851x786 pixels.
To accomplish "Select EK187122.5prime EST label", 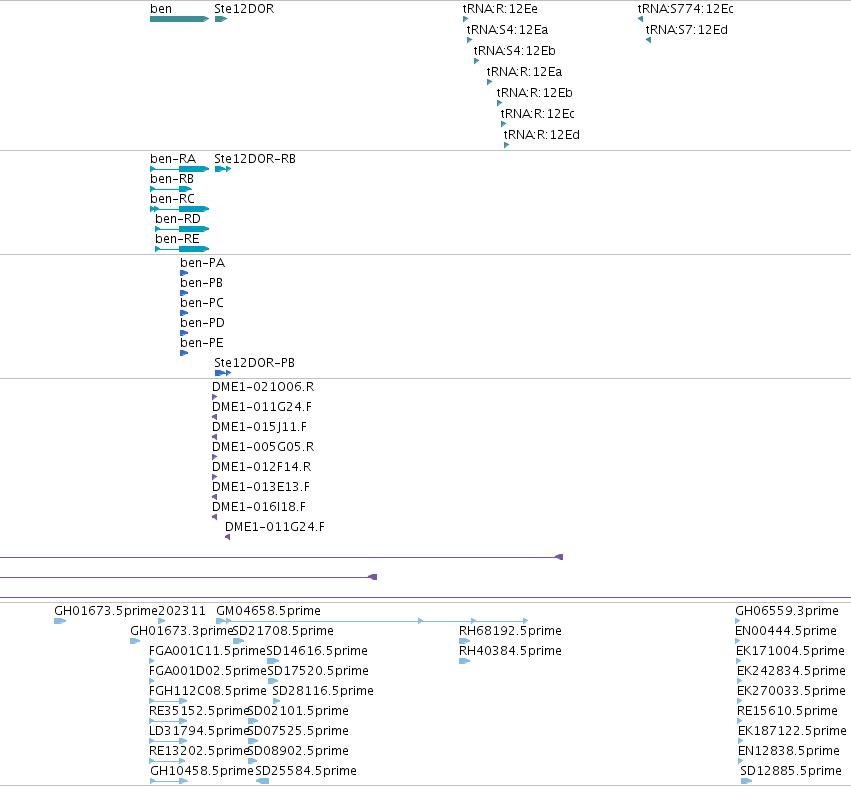I will click(x=792, y=731).
